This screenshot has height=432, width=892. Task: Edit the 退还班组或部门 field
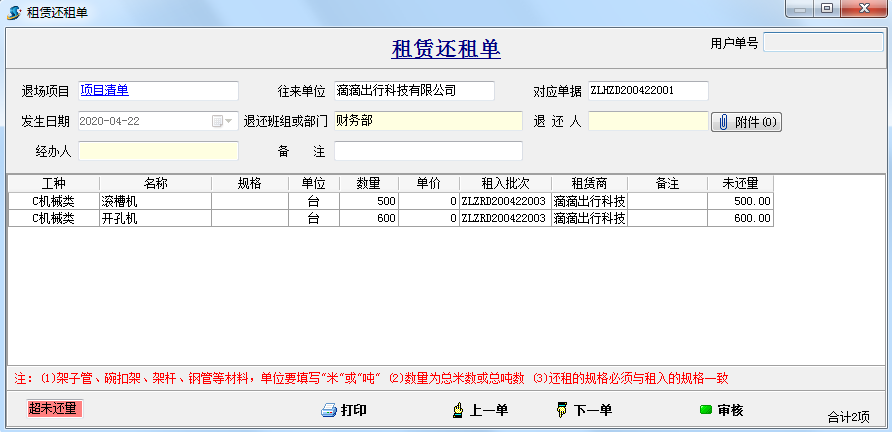point(427,121)
